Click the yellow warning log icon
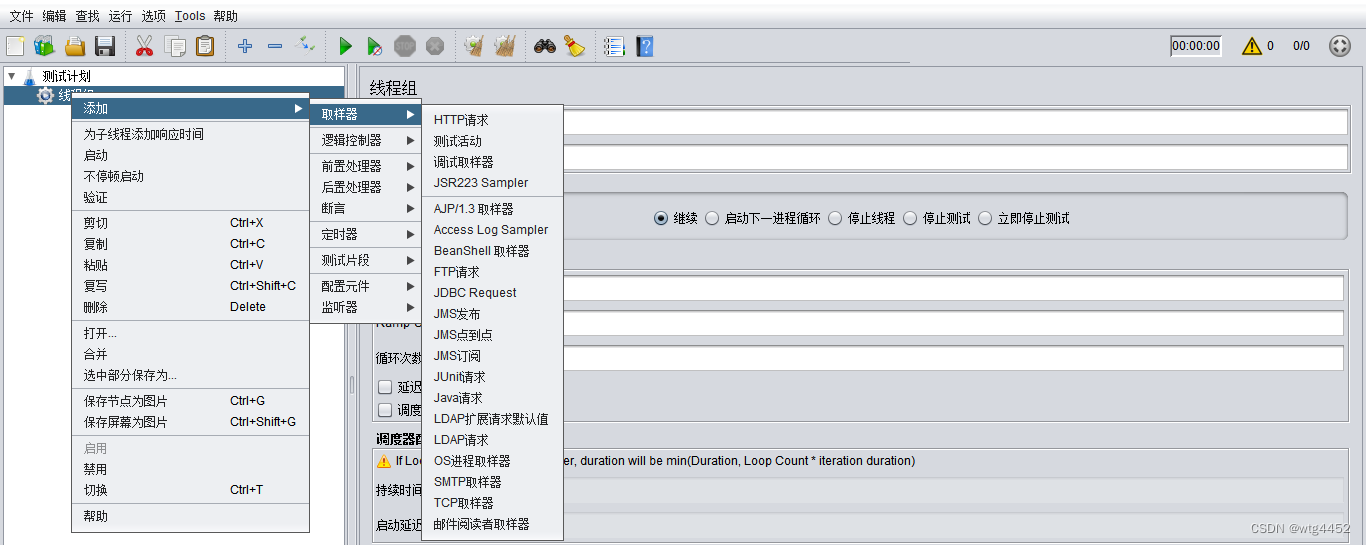1366x545 pixels. pos(1252,46)
